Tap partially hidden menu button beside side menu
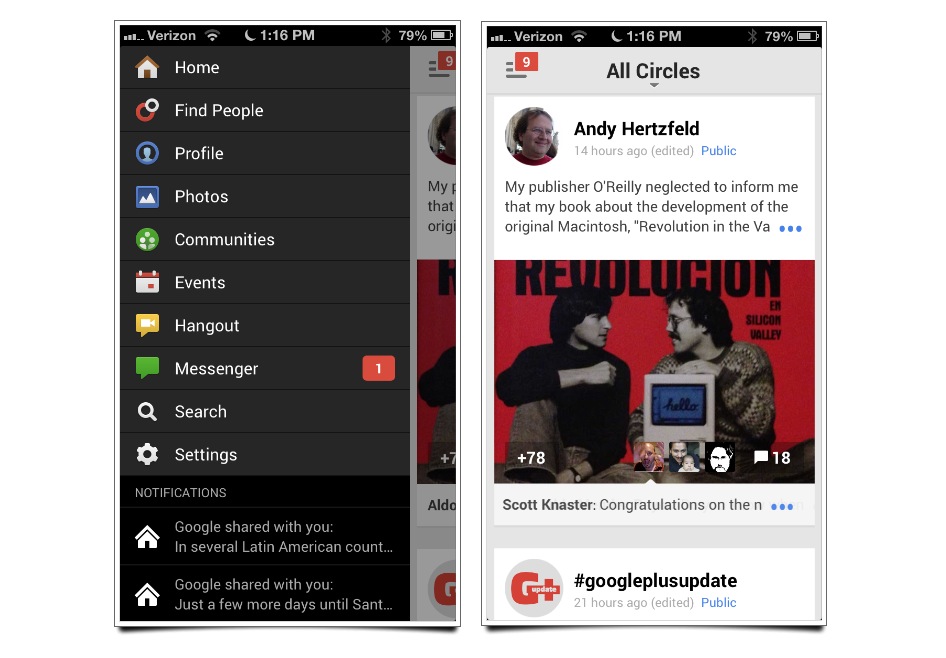 tap(441, 65)
